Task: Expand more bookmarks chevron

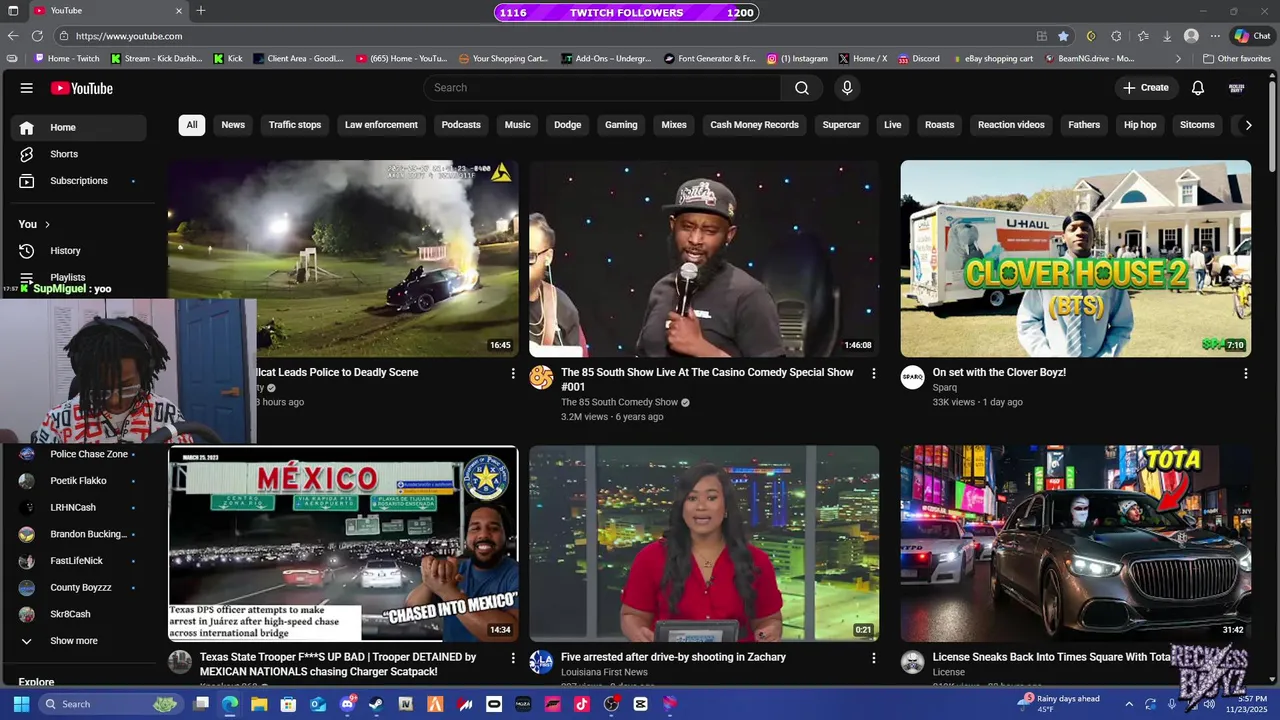Action: tap(1177, 59)
